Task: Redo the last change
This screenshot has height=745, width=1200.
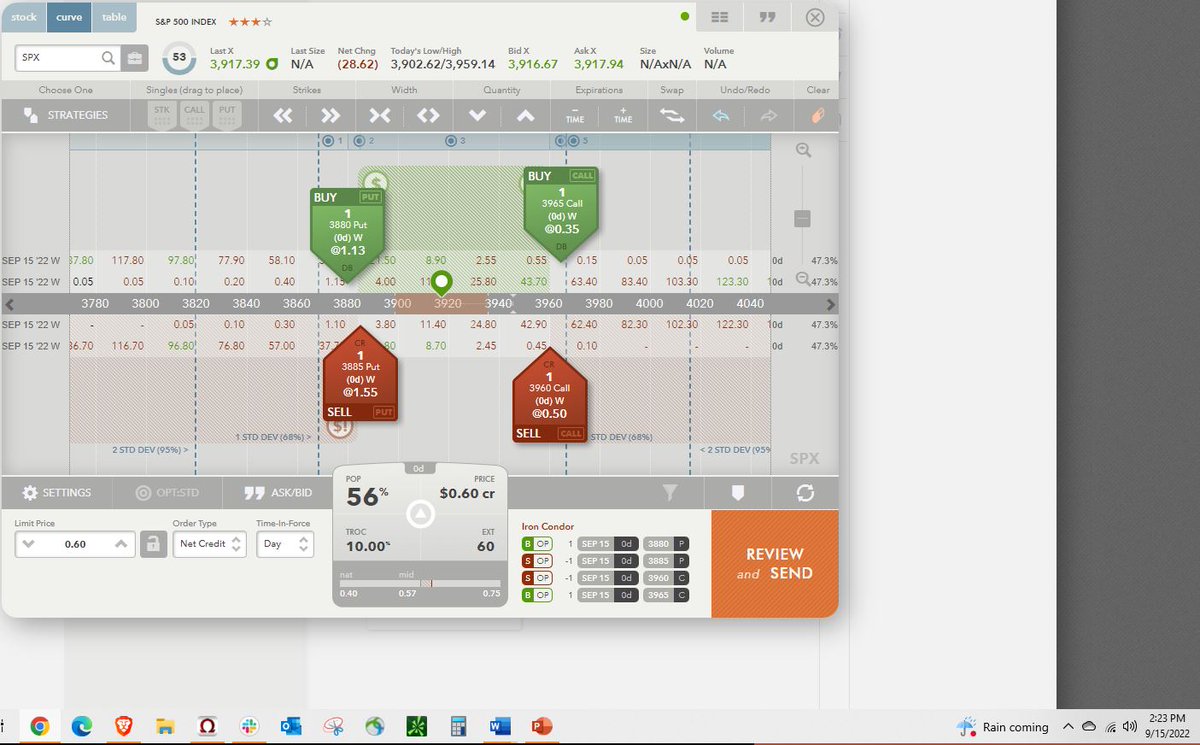Action: tap(768, 115)
